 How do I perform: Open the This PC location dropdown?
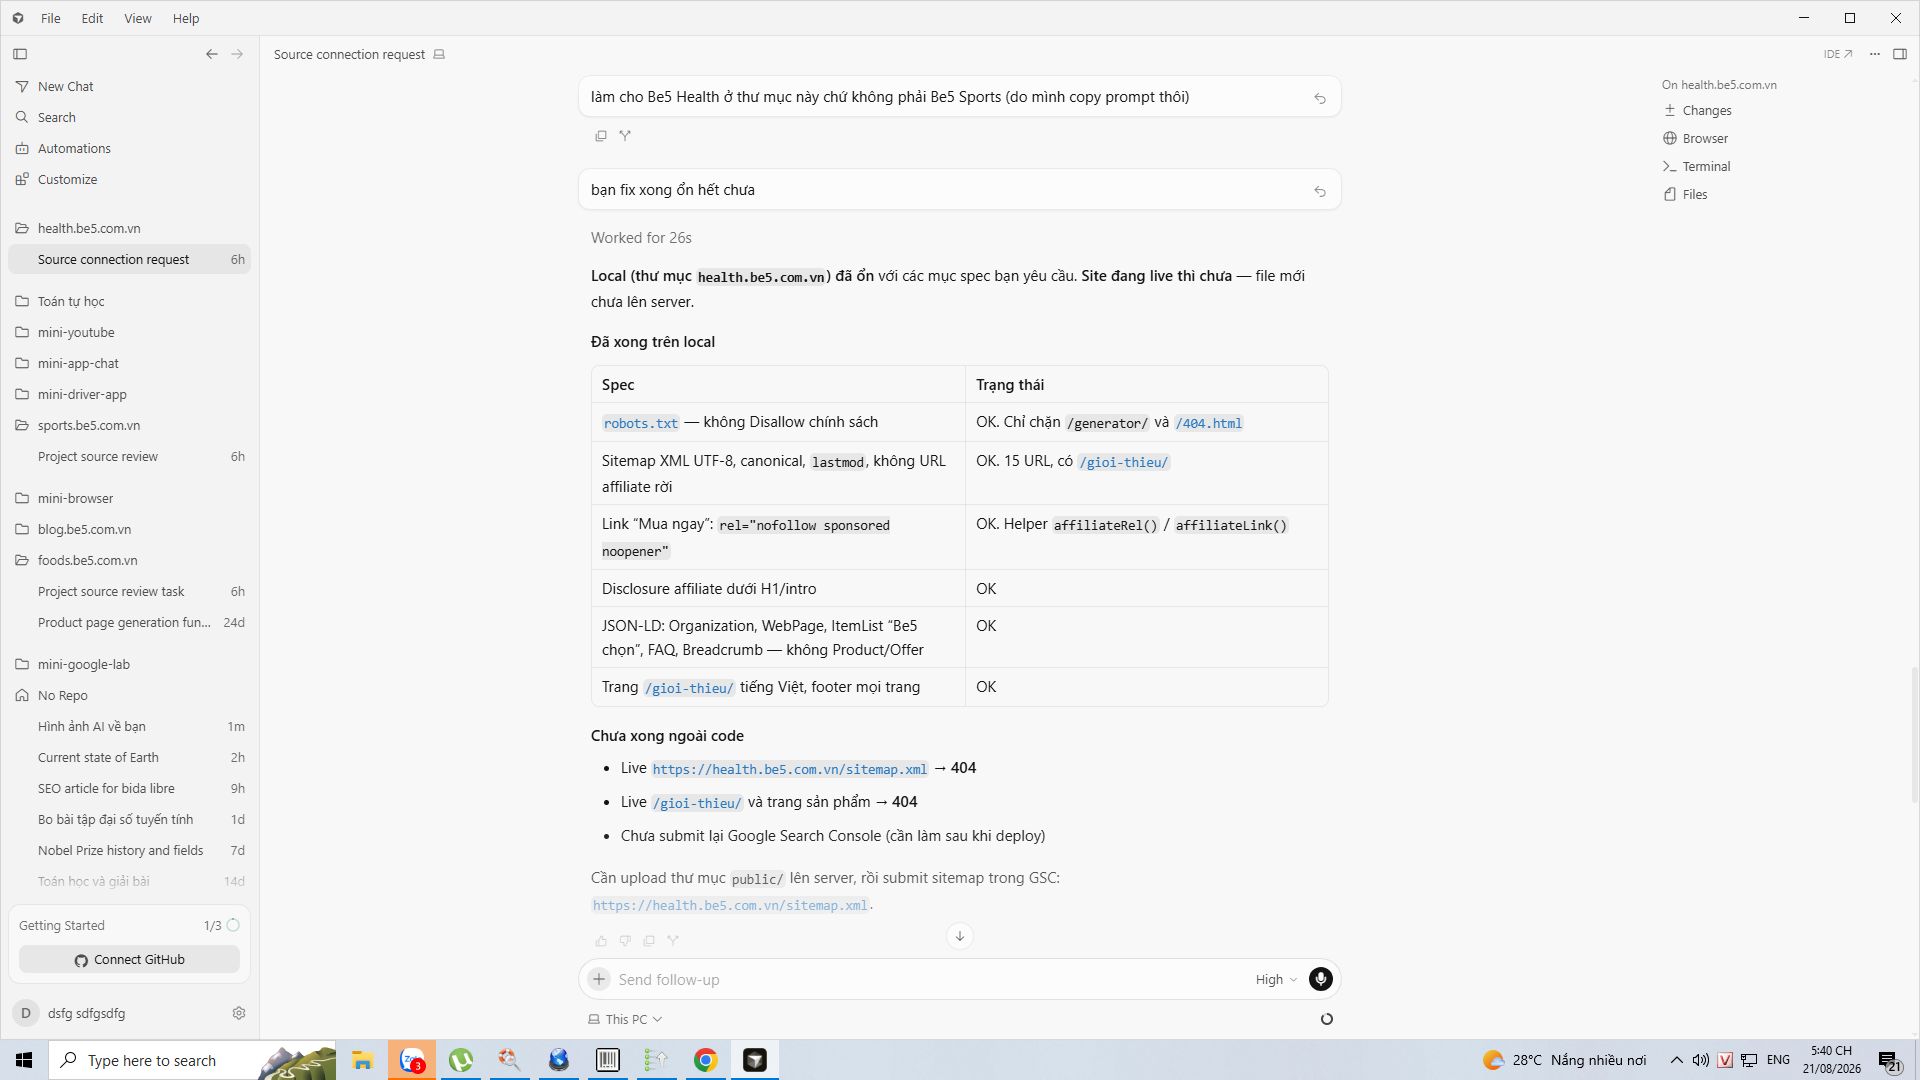(625, 1020)
